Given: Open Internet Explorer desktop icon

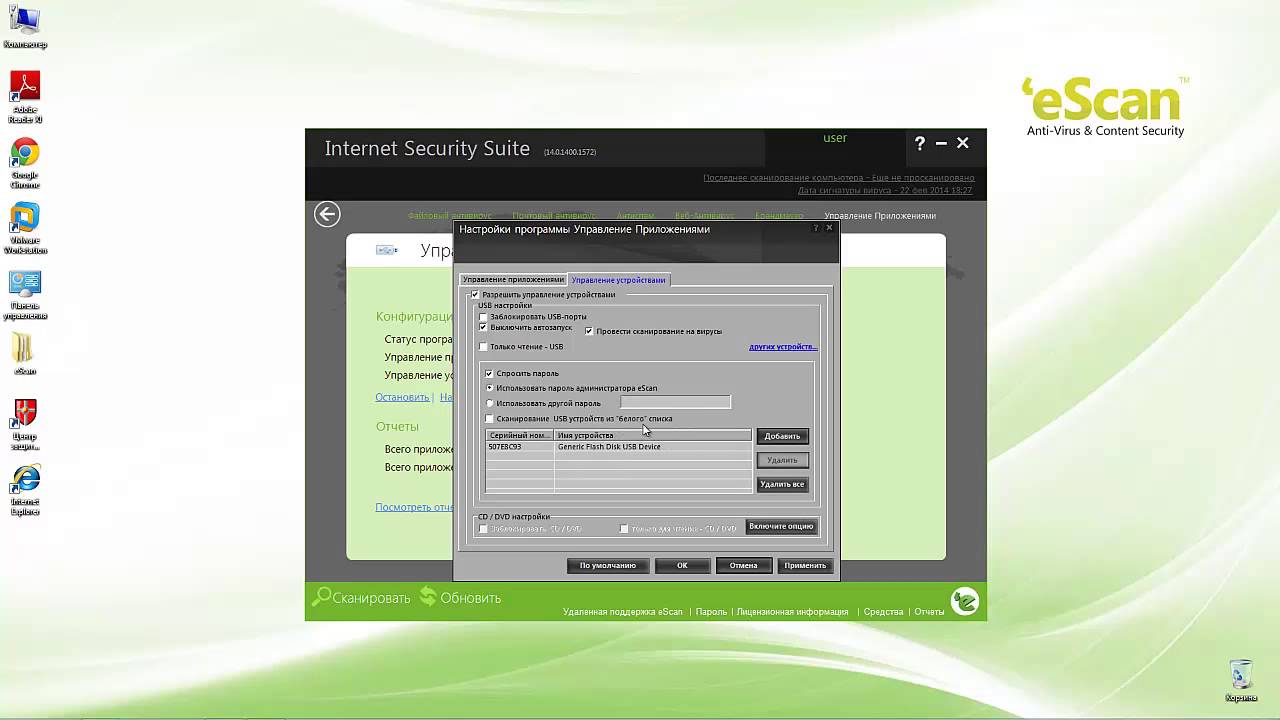Looking at the screenshot, I should [25, 490].
